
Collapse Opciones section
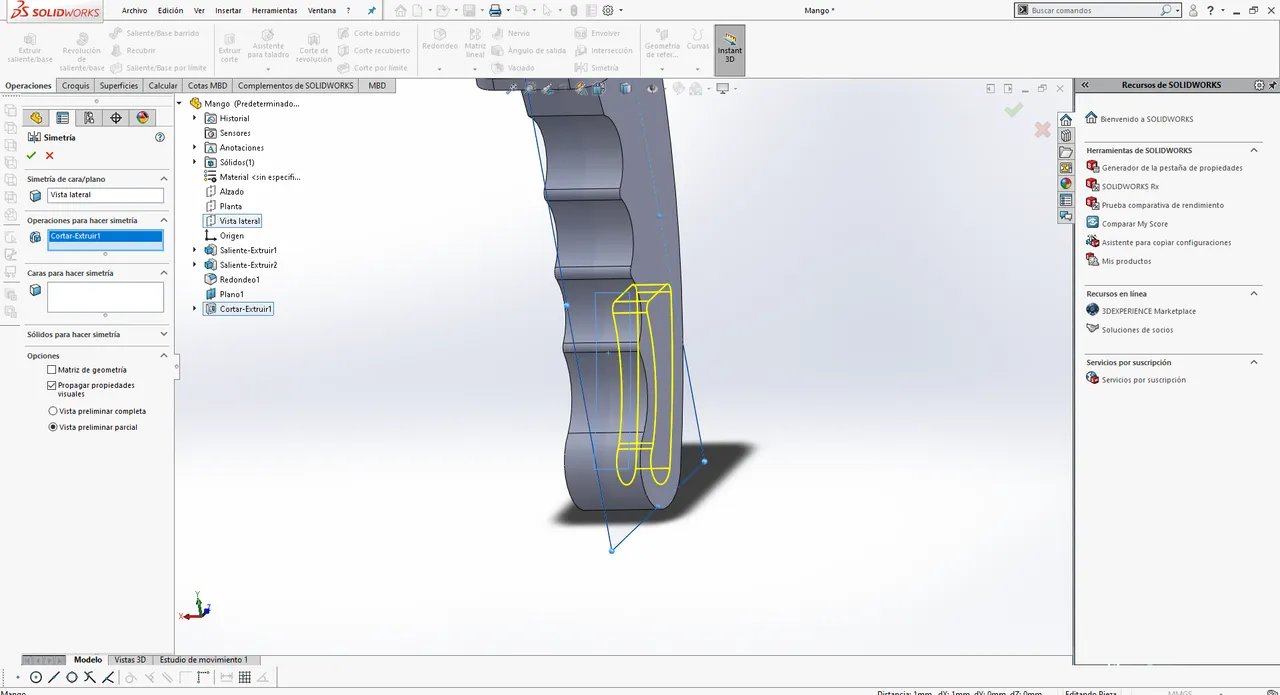(164, 356)
